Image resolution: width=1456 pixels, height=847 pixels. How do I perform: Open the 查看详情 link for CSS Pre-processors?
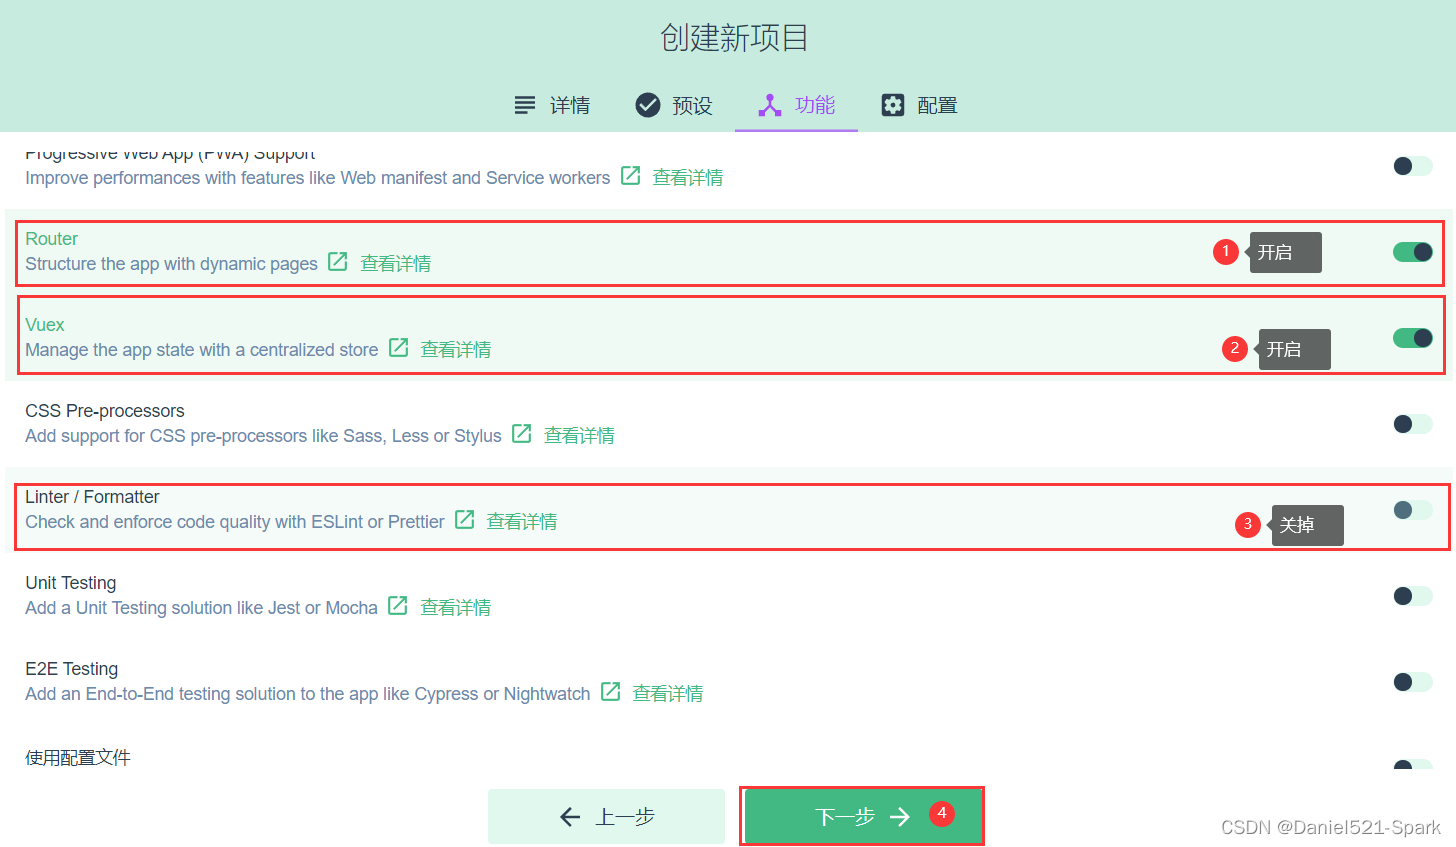coord(579,434)
